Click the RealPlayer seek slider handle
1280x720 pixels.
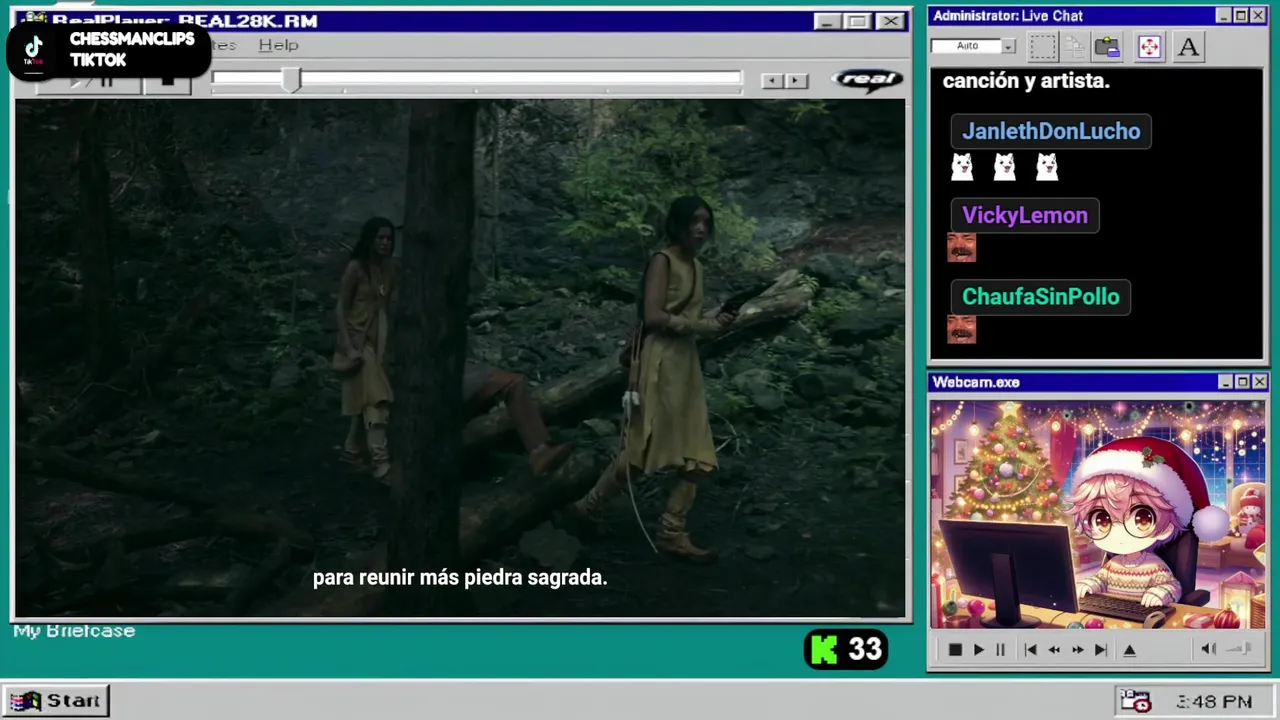pos(291,81)
